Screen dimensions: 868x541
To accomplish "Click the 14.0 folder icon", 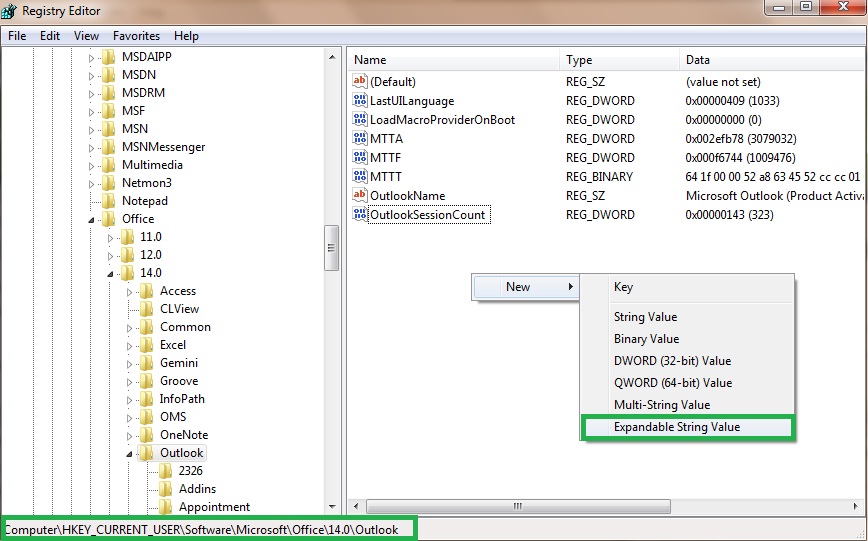I will click(x=127, y=272).
